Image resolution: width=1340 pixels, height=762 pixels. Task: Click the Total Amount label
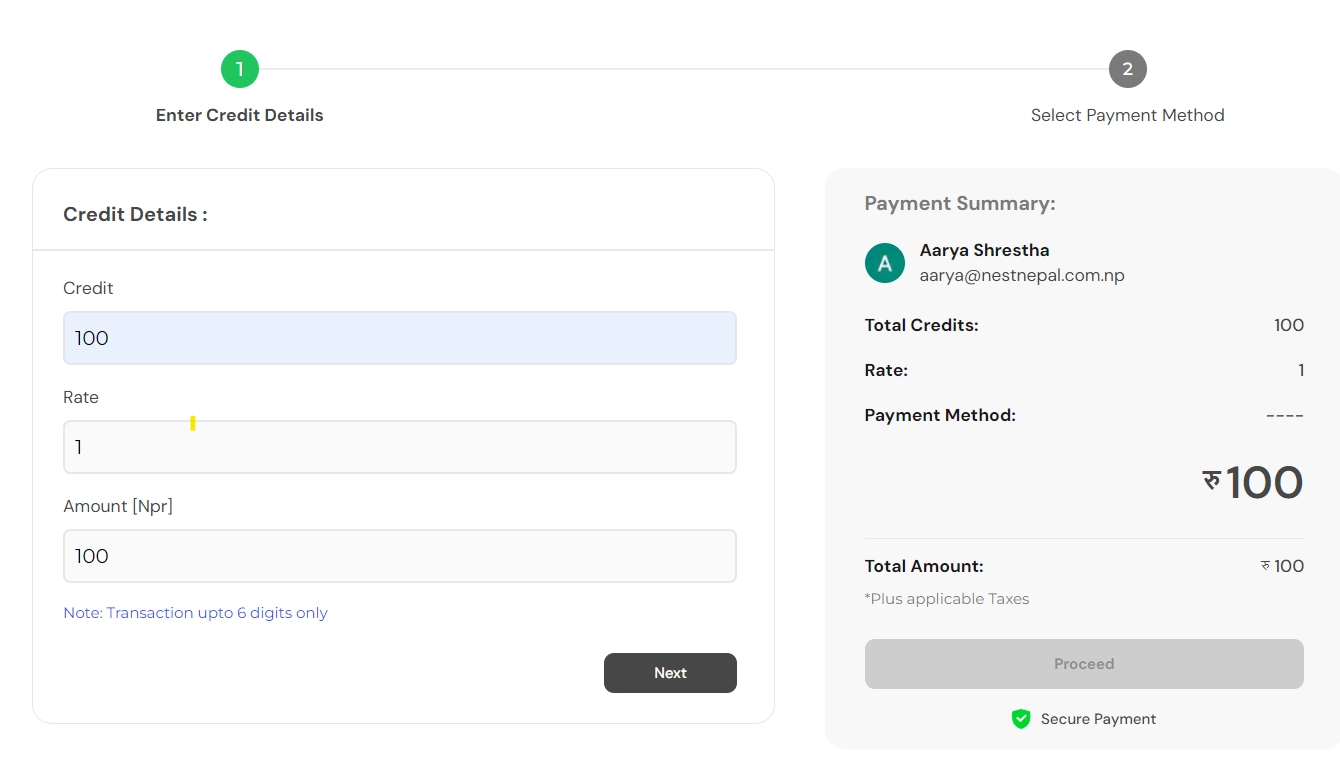924,566
